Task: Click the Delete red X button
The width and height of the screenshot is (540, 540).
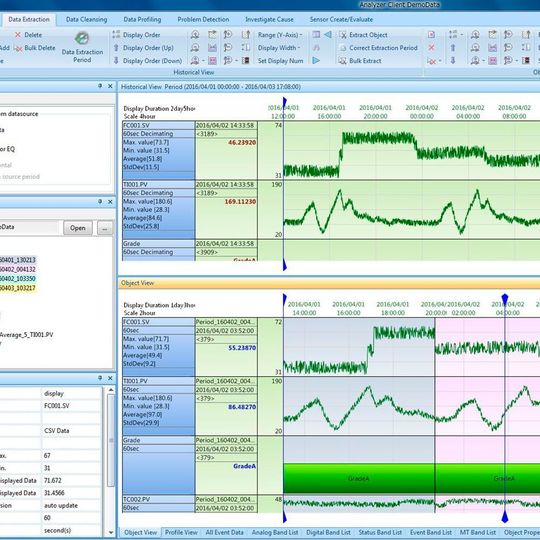Action: [x=18, y=35]
